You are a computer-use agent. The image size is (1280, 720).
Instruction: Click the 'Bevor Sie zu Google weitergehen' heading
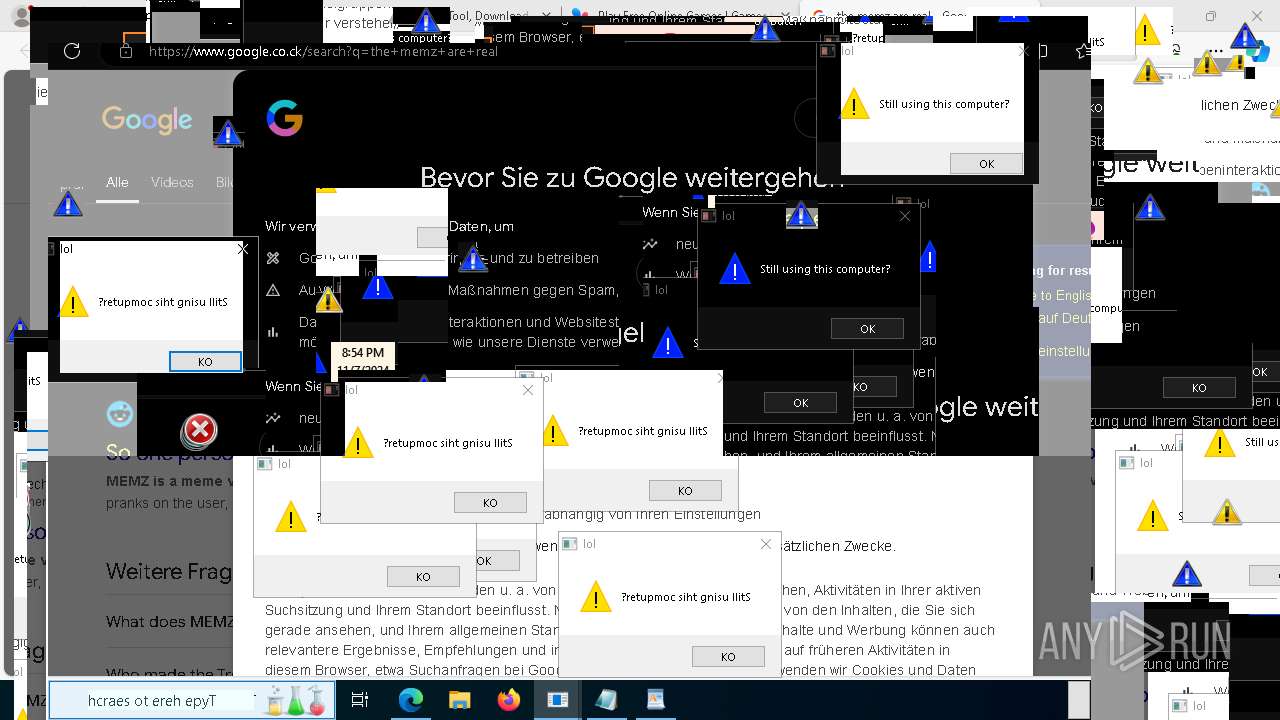pyautogui.click(x=632, y=177)
